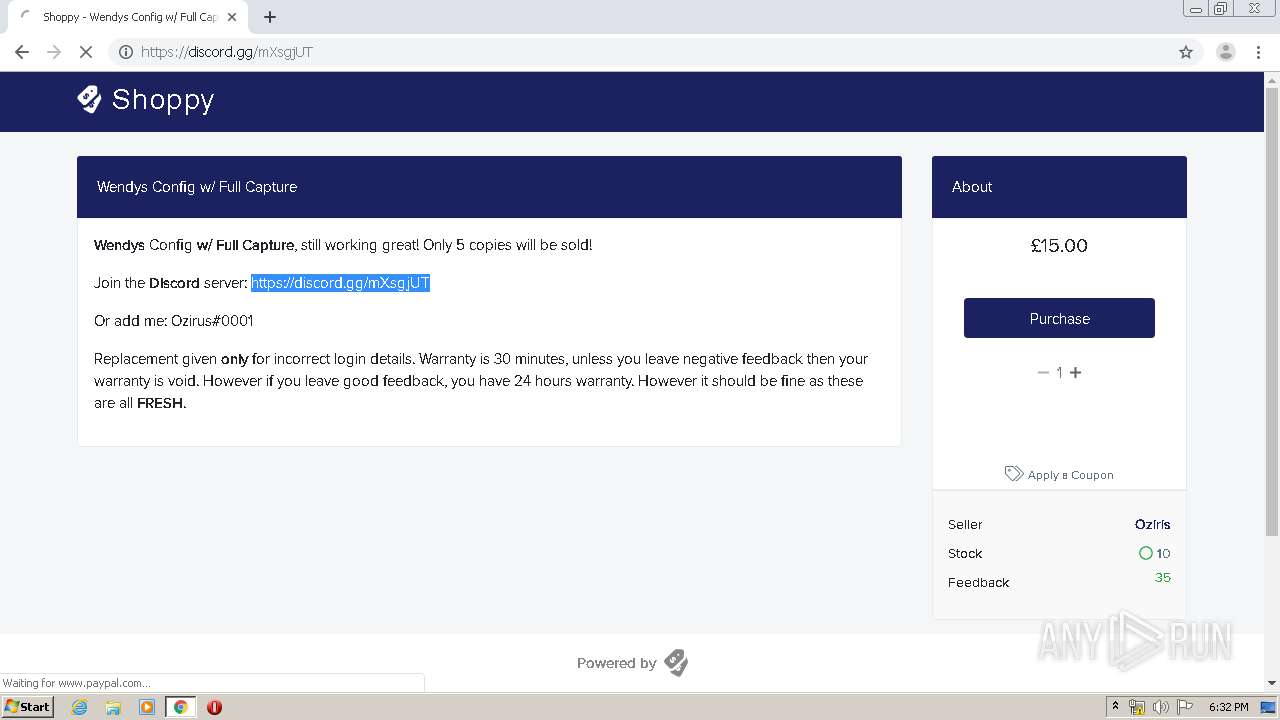Open media player from taskbar
1280x720 pixels.
point(147,707)
